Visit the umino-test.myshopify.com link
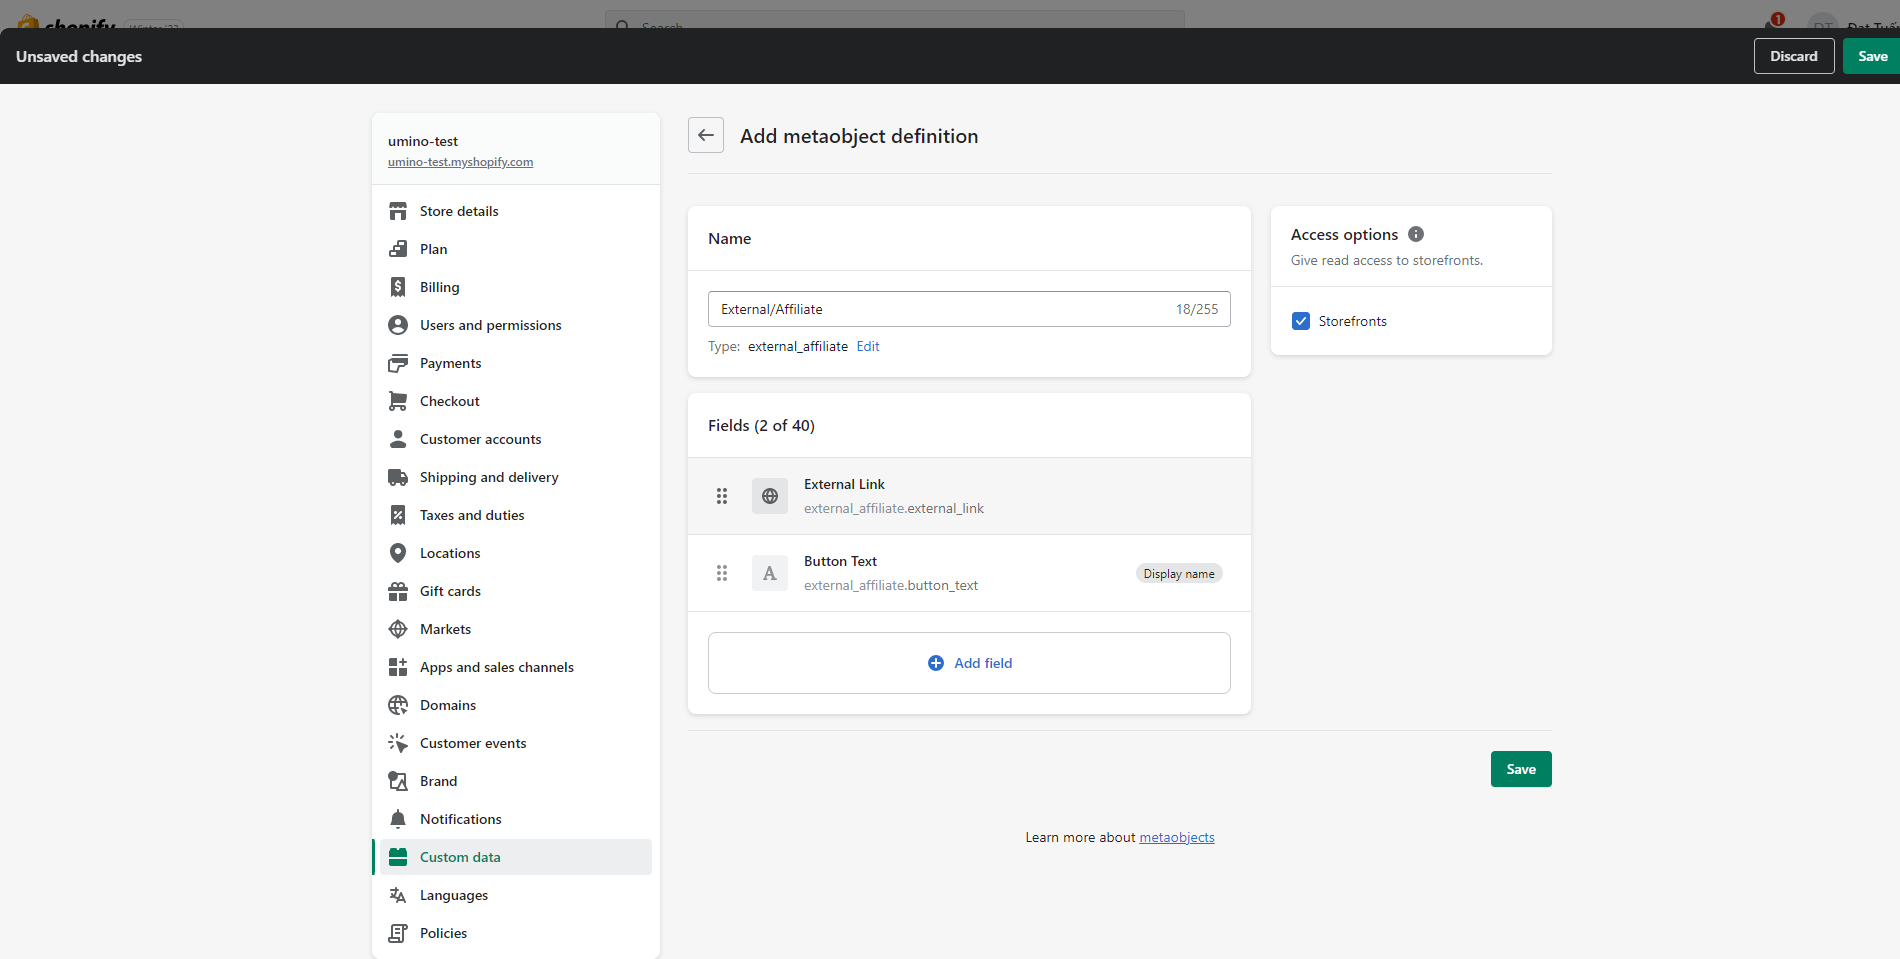Image resolution: width=1900 pixels, height=959 pixels. click(x=460, y=162)
